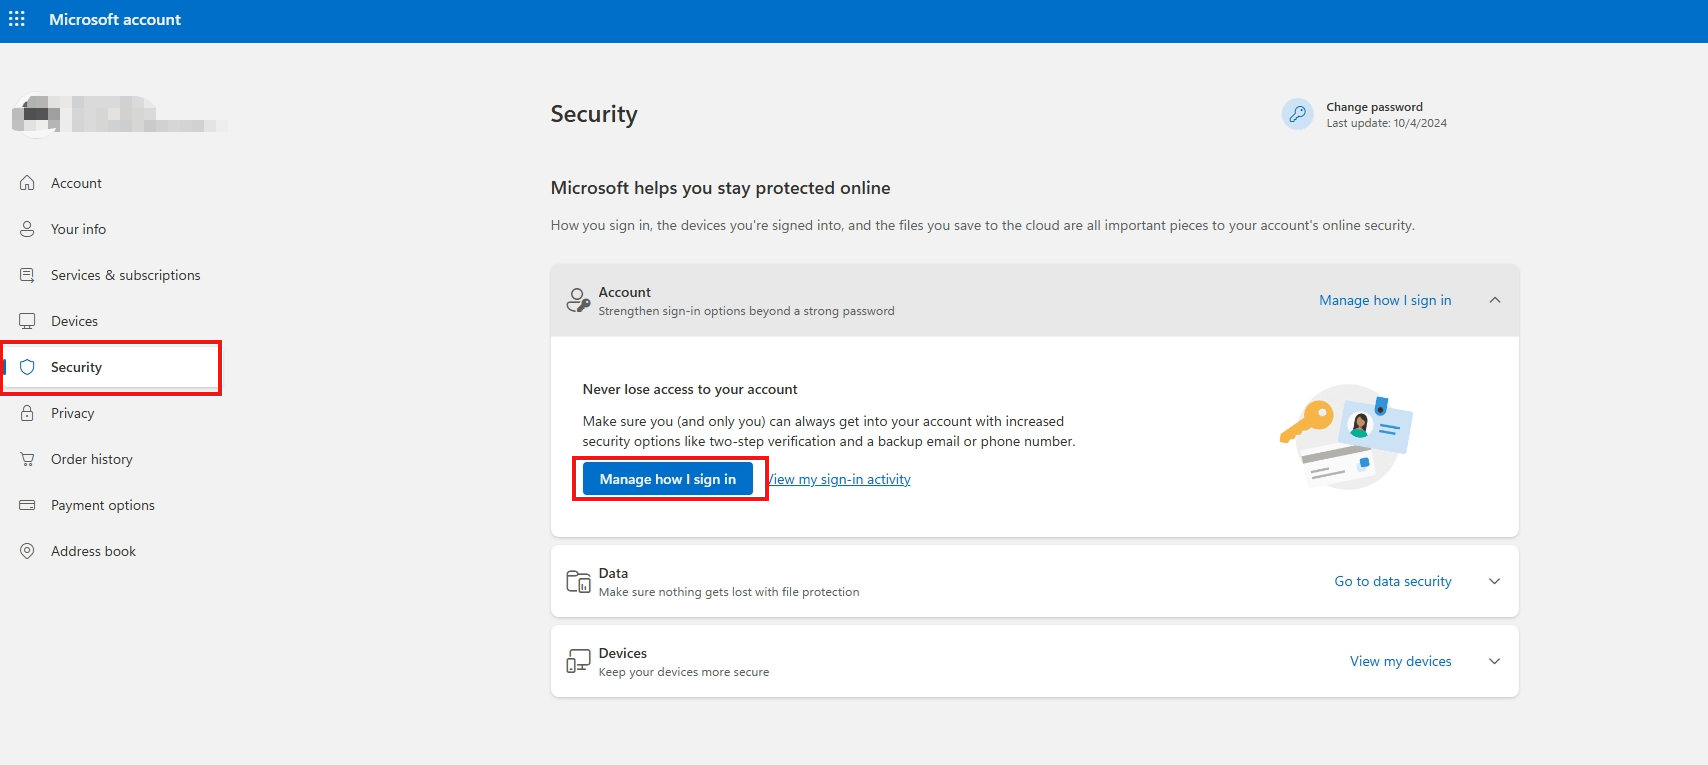1708x765 pixels.
Task: Click the blurred profile picture
Action: click(36, 114)
